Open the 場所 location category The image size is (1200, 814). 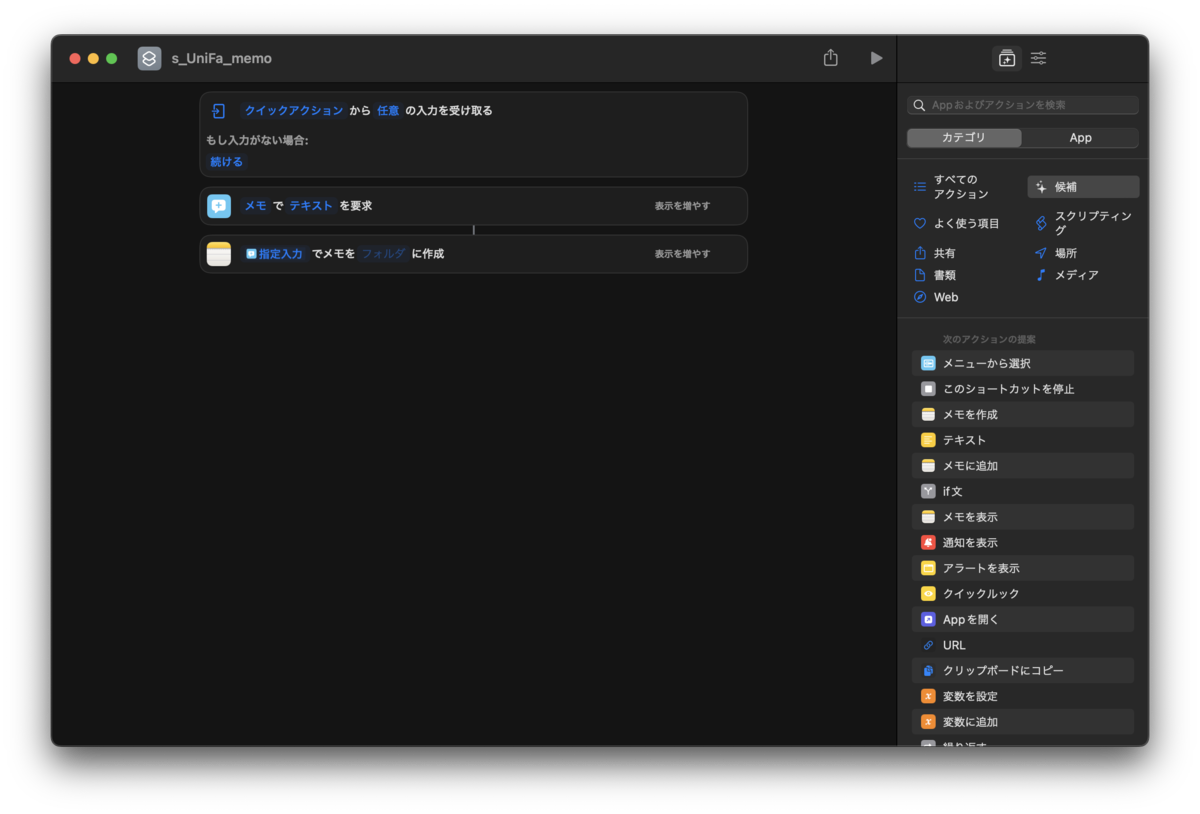1056,253
